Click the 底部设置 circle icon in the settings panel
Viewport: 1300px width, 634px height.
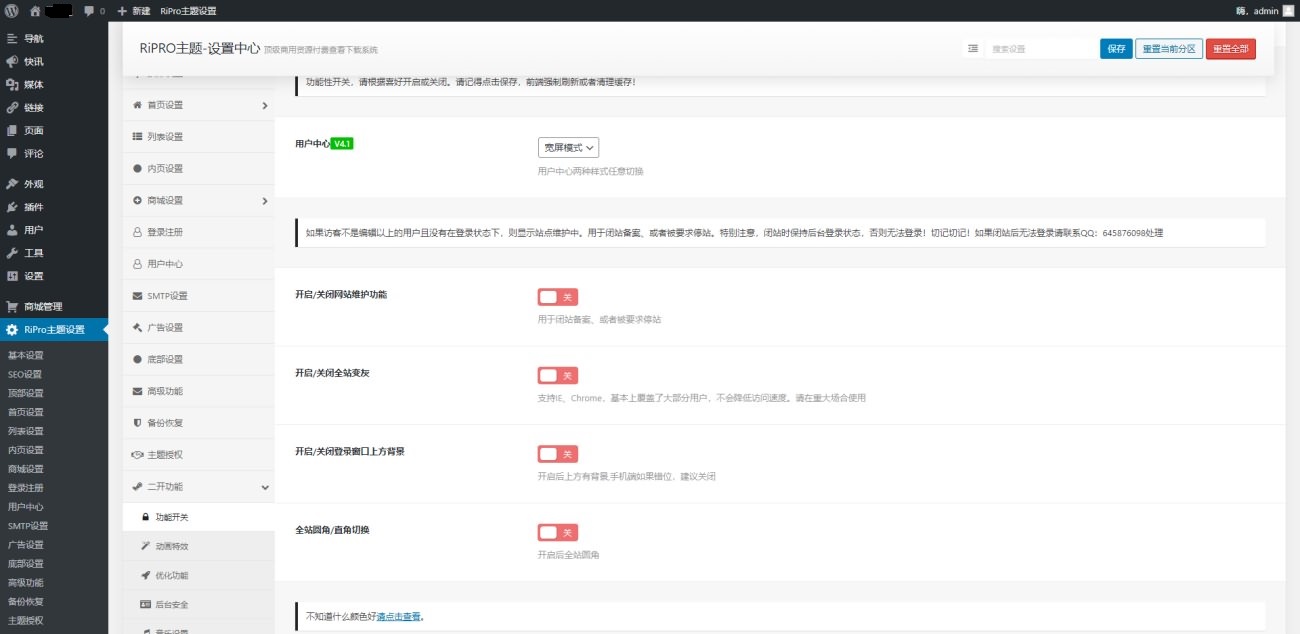pyautogui.click(x=137, y=359)
